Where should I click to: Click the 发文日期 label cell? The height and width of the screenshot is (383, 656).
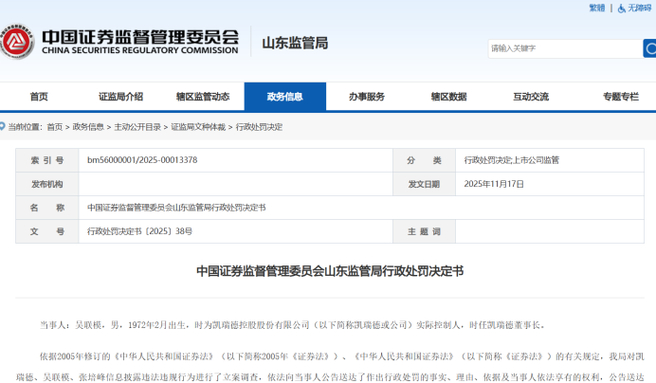click(x=424, y=184)
